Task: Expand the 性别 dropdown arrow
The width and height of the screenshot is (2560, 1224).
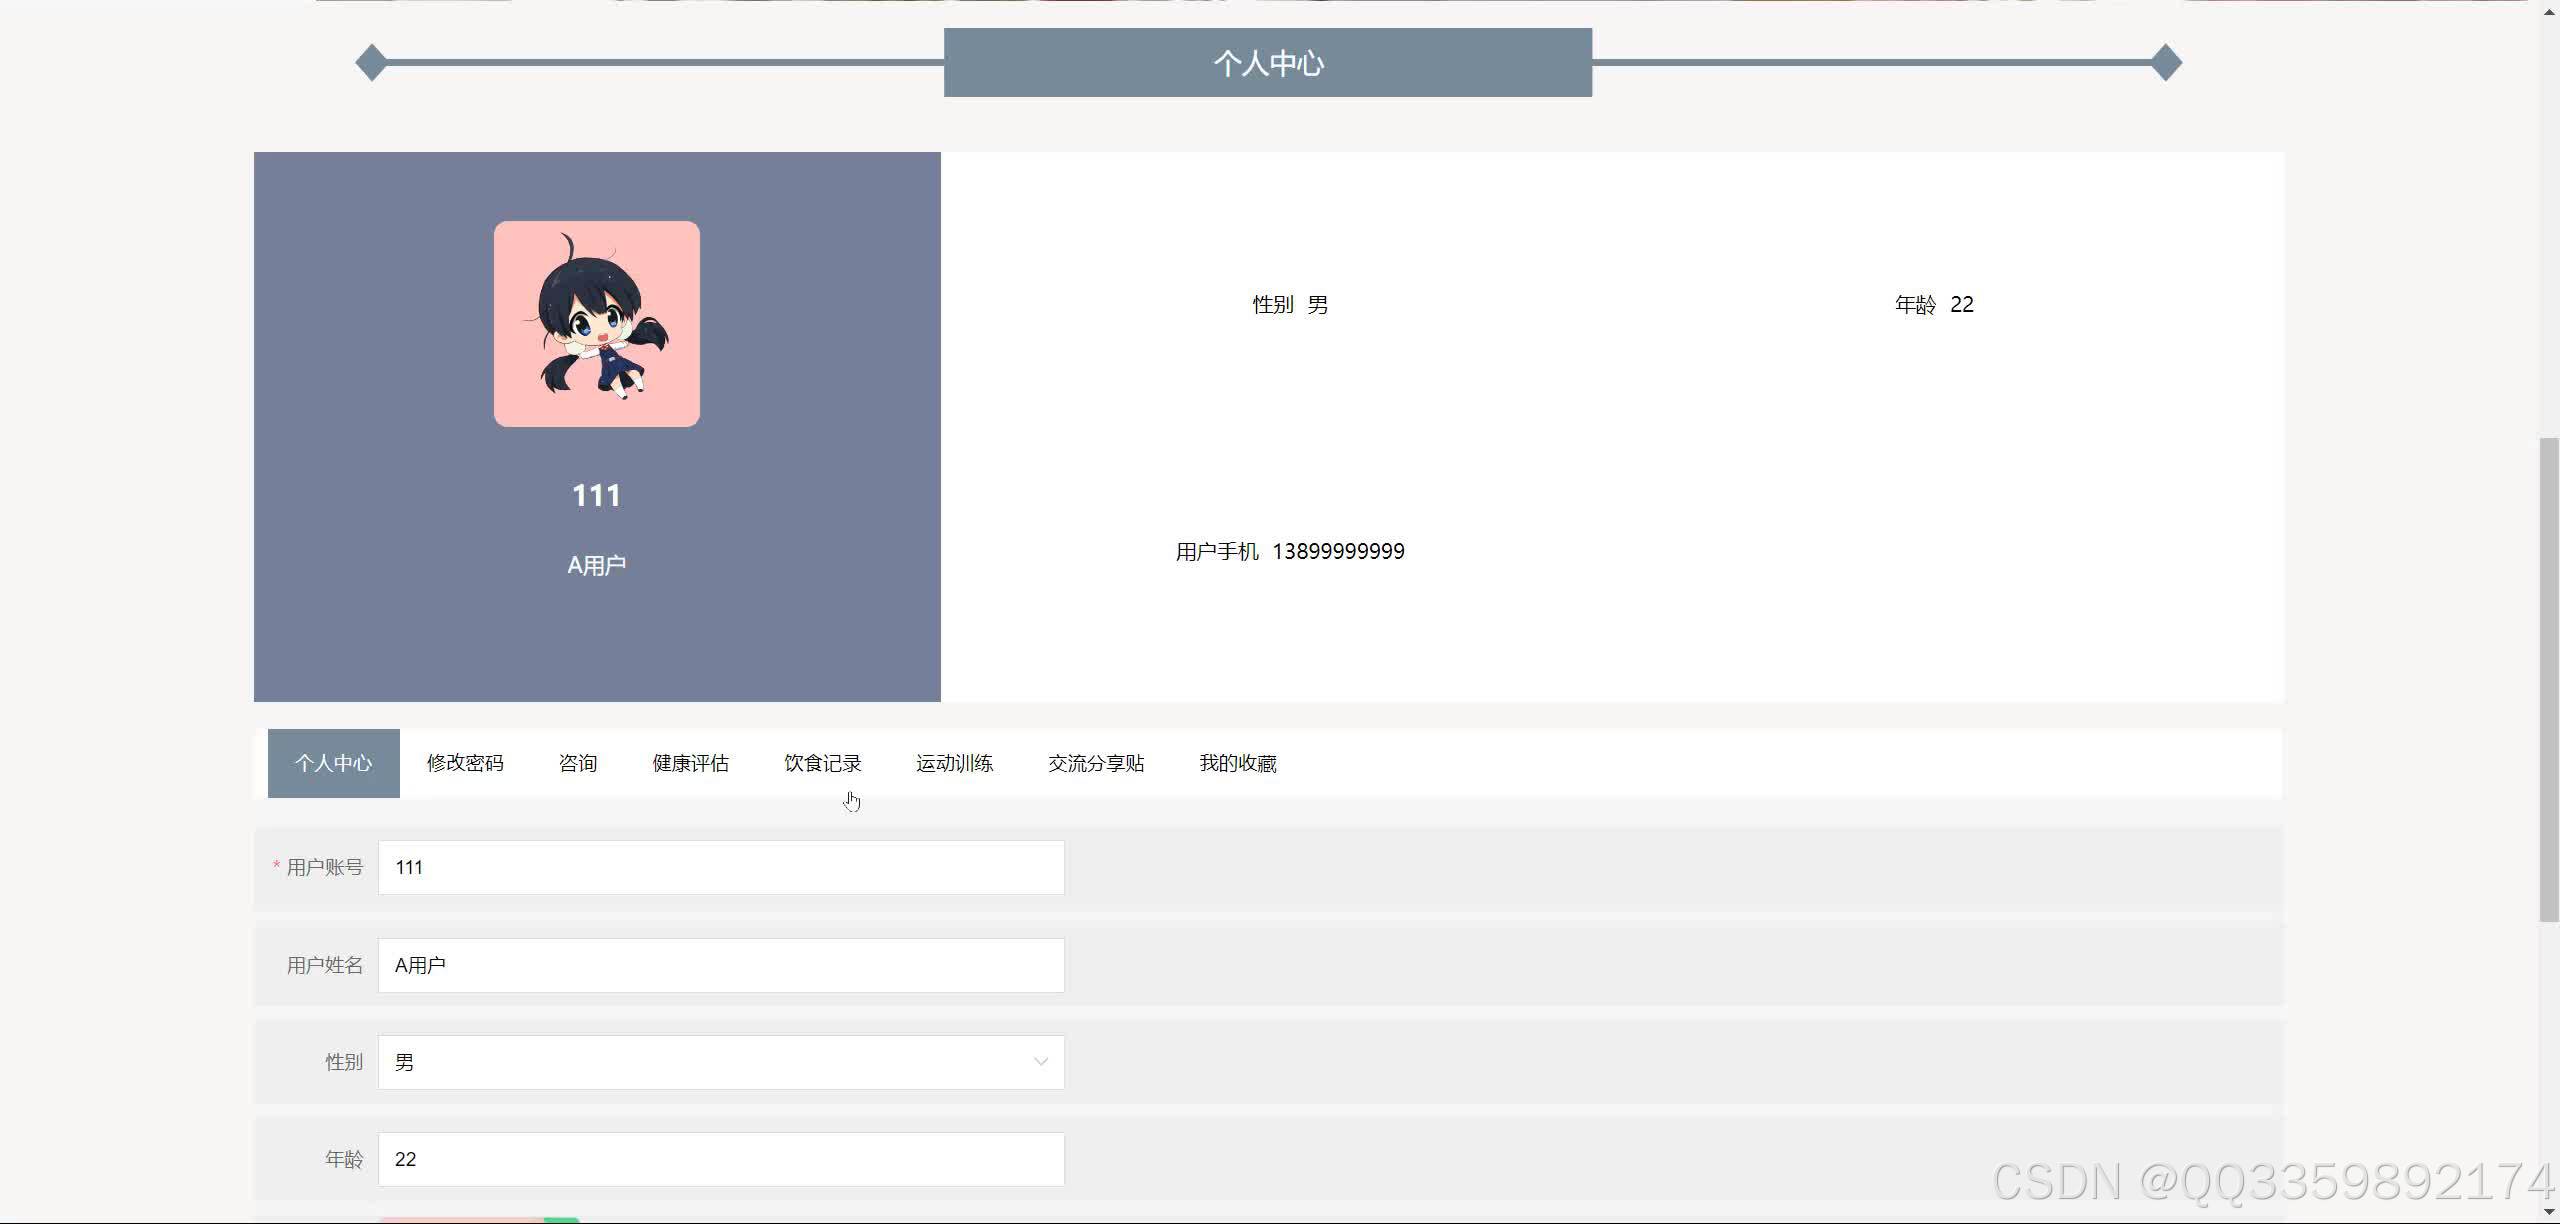Action: coord(1040,1062)
